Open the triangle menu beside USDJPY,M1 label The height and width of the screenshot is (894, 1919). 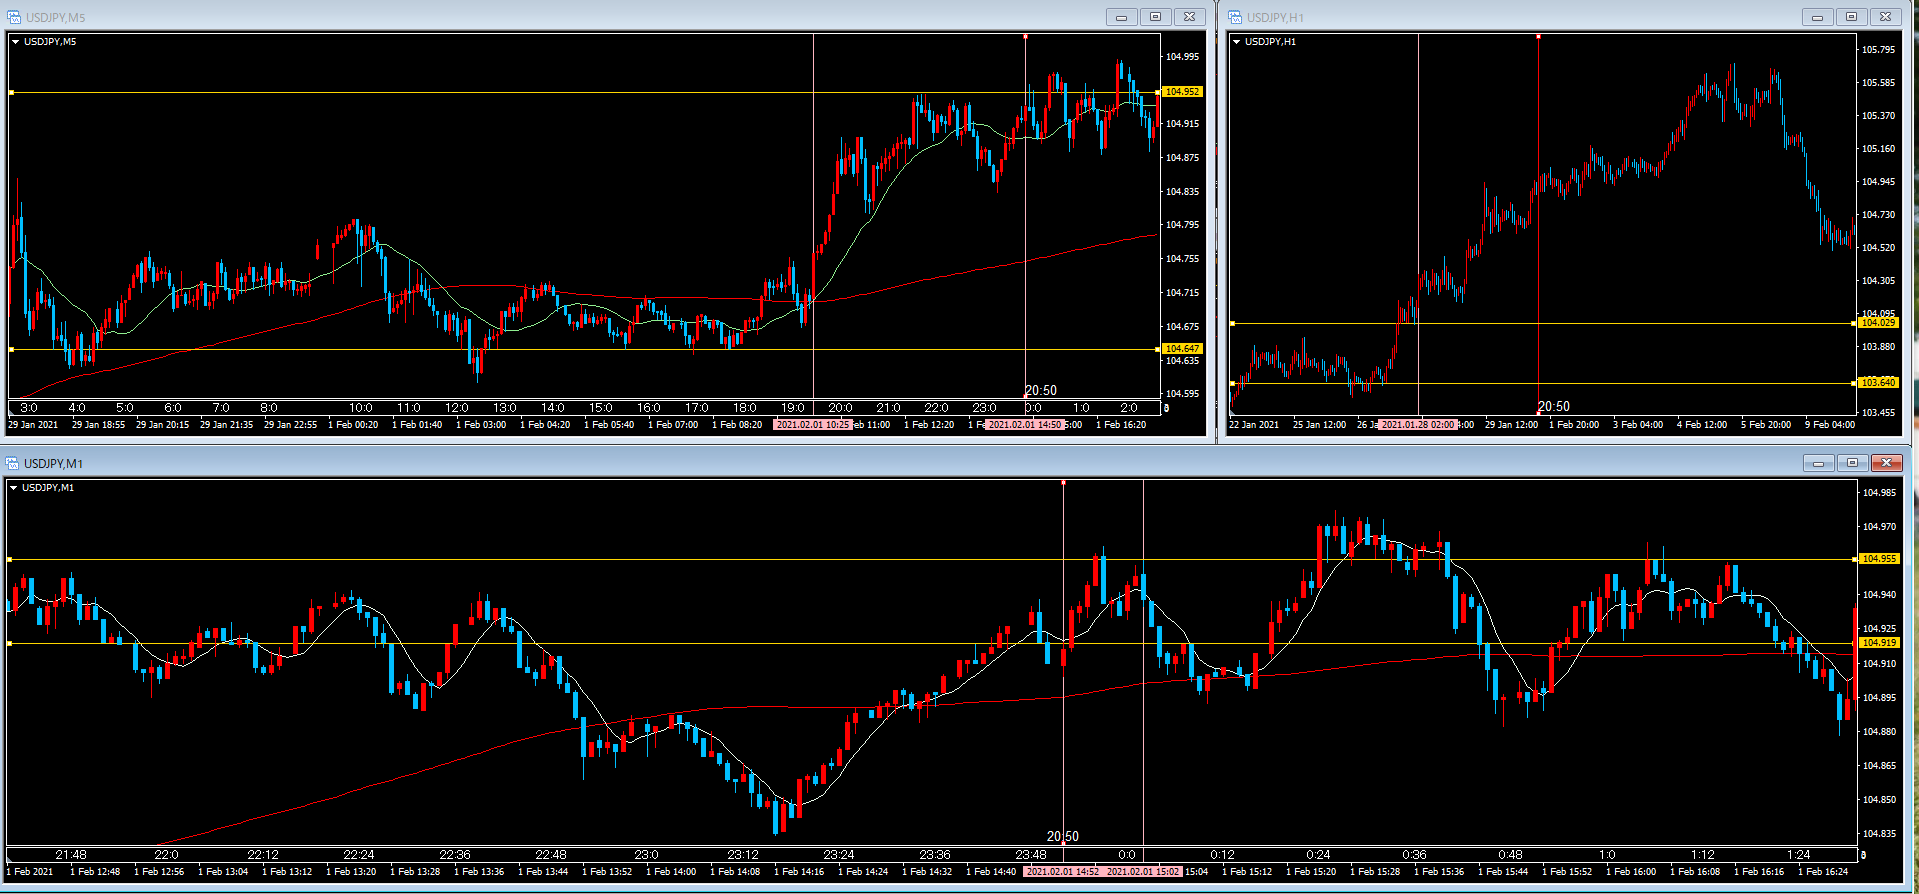coord(13,488)
